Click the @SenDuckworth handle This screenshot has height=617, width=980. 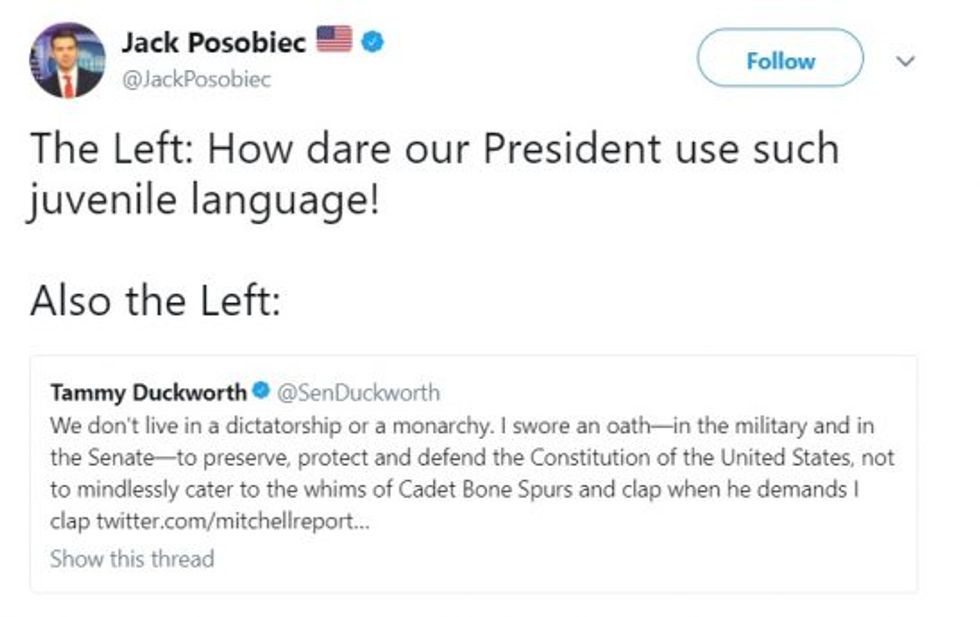tap(357, 391)
